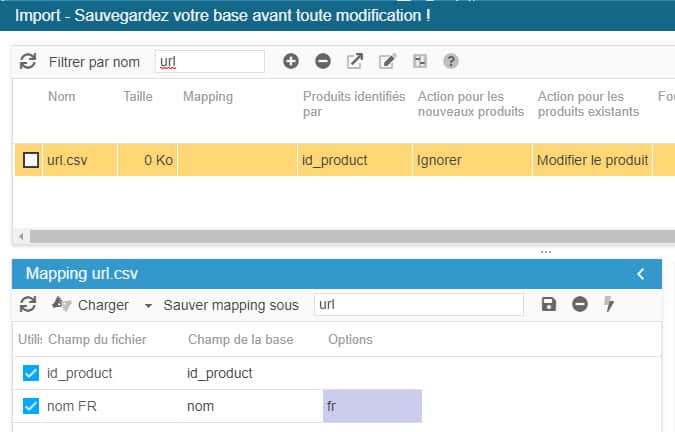Focus the Filtrer par nom field
The width and height of the screenshot is (675, 432).
[210, 62]
